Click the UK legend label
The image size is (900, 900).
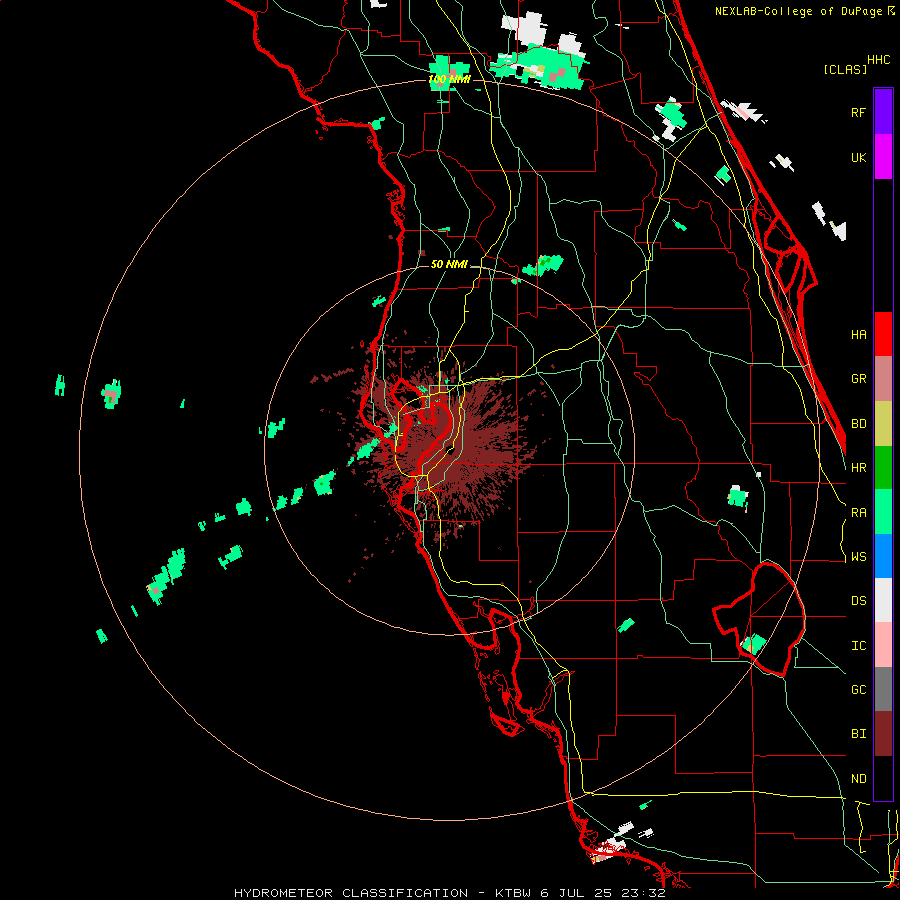[858, 157]
